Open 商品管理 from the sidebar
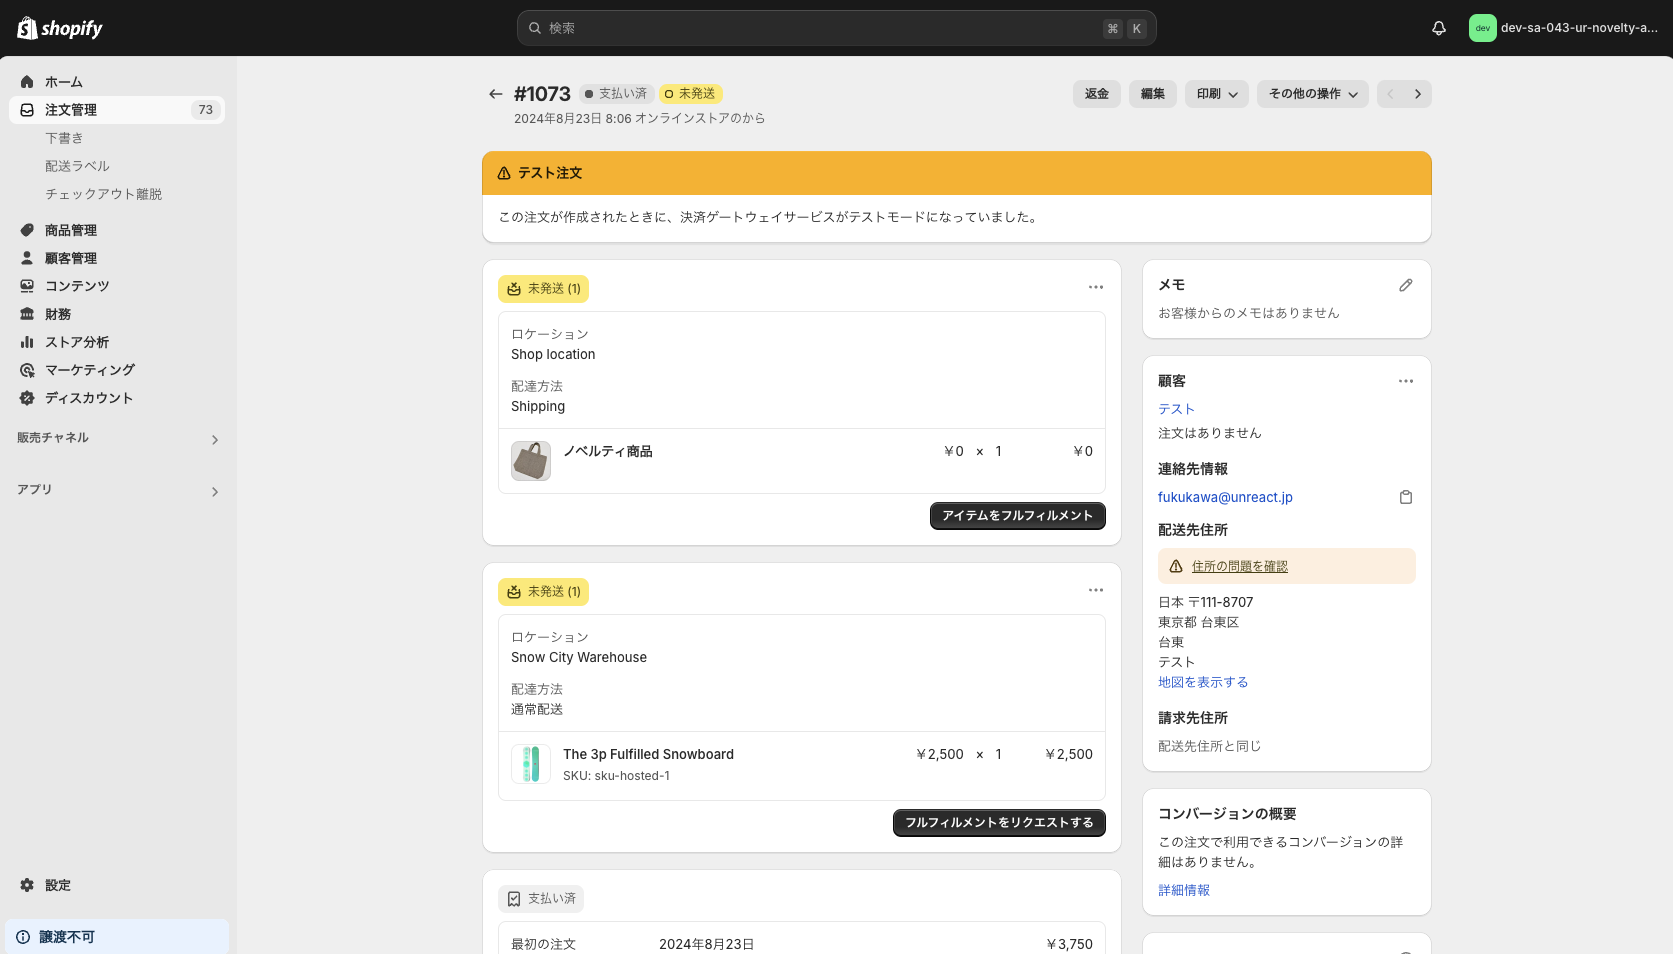Screen dimensions: 1673x954 [x=74, y=229]
